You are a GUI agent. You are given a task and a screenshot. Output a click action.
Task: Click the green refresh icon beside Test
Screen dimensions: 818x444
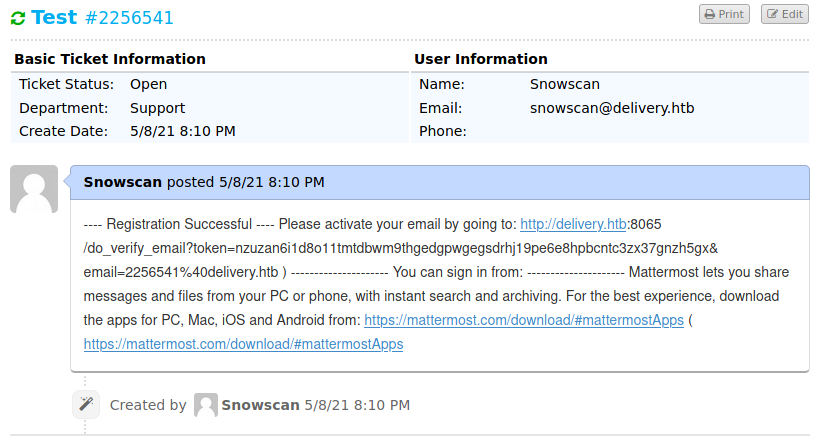coord(18,18)
